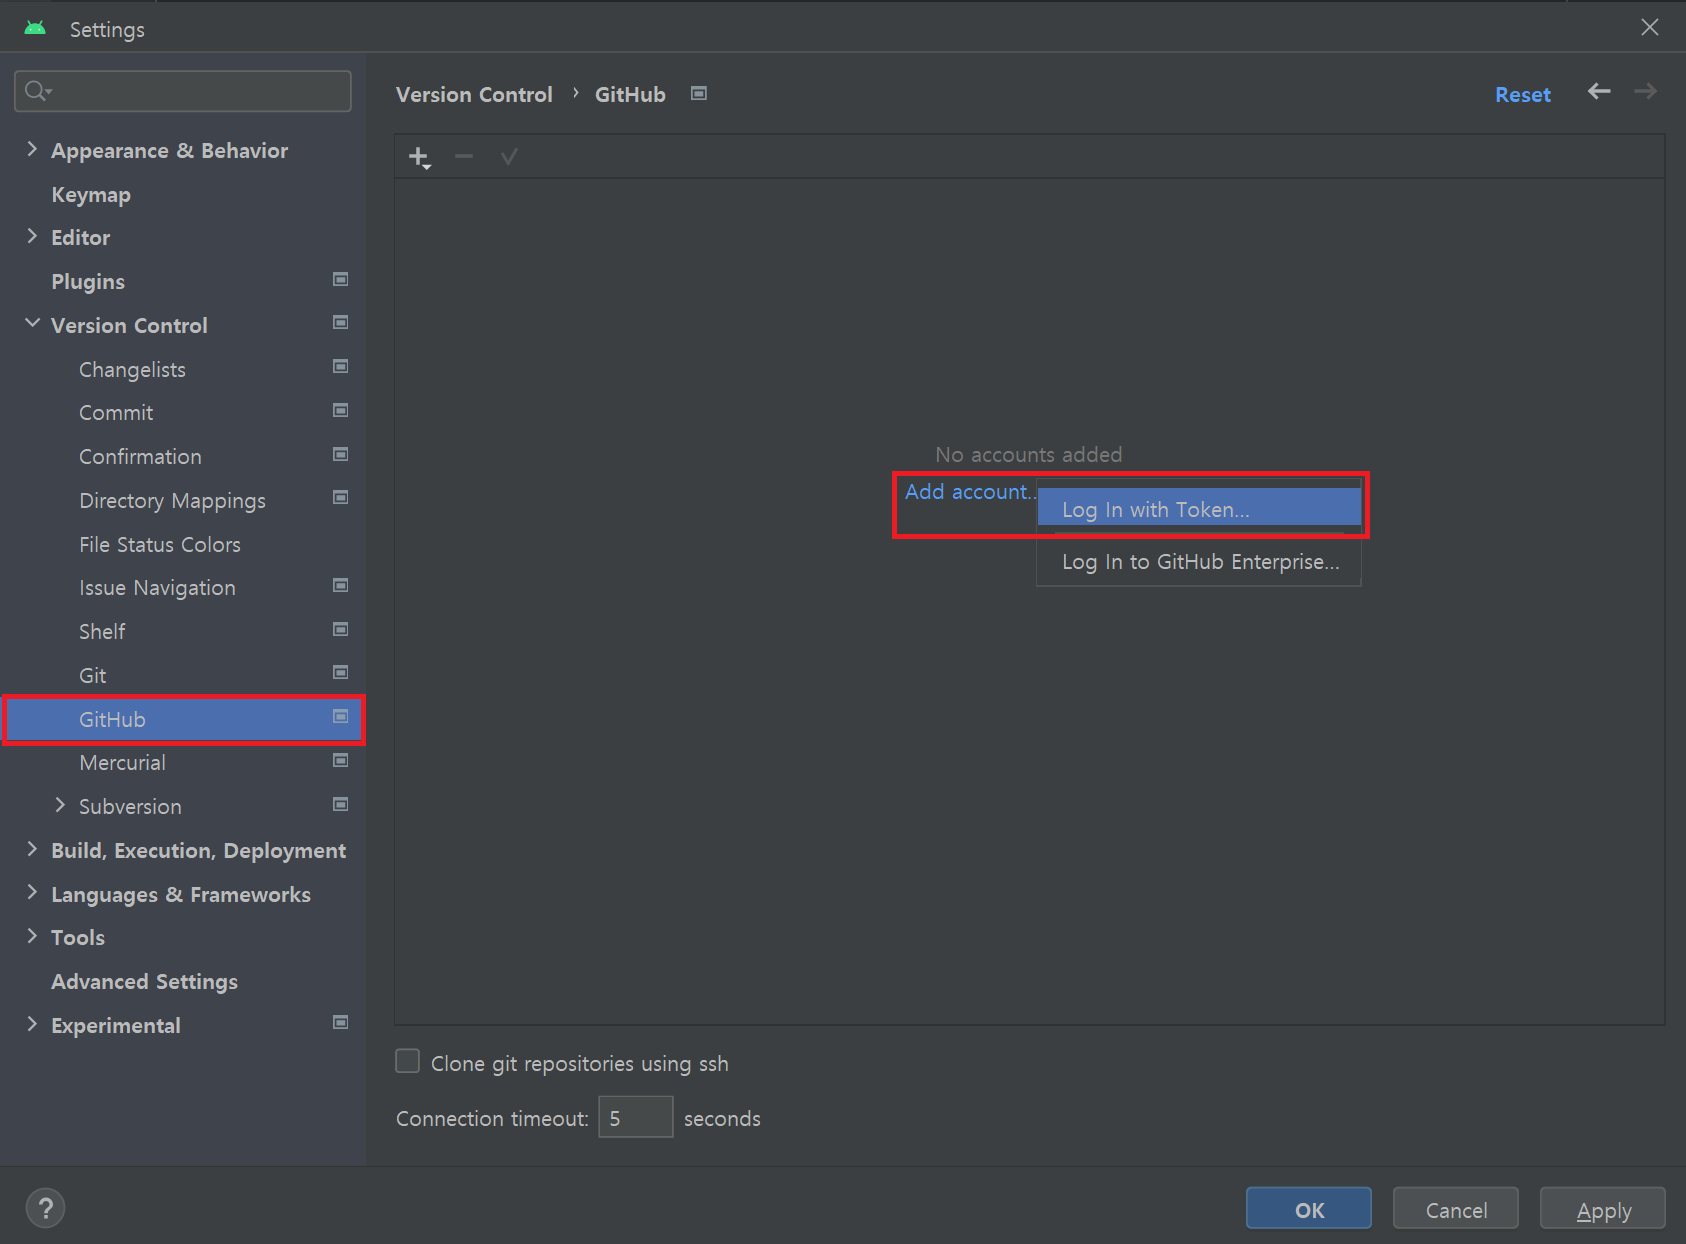Click project icon on Commit row

click(x=341, y=411)
